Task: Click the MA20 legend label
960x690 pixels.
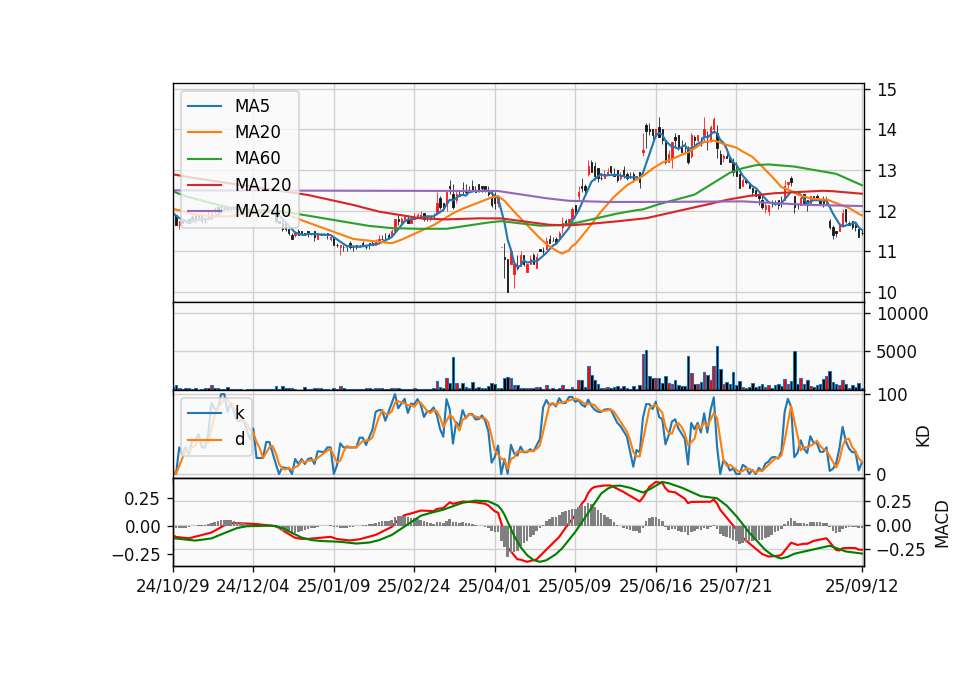Action: (257, 132)
